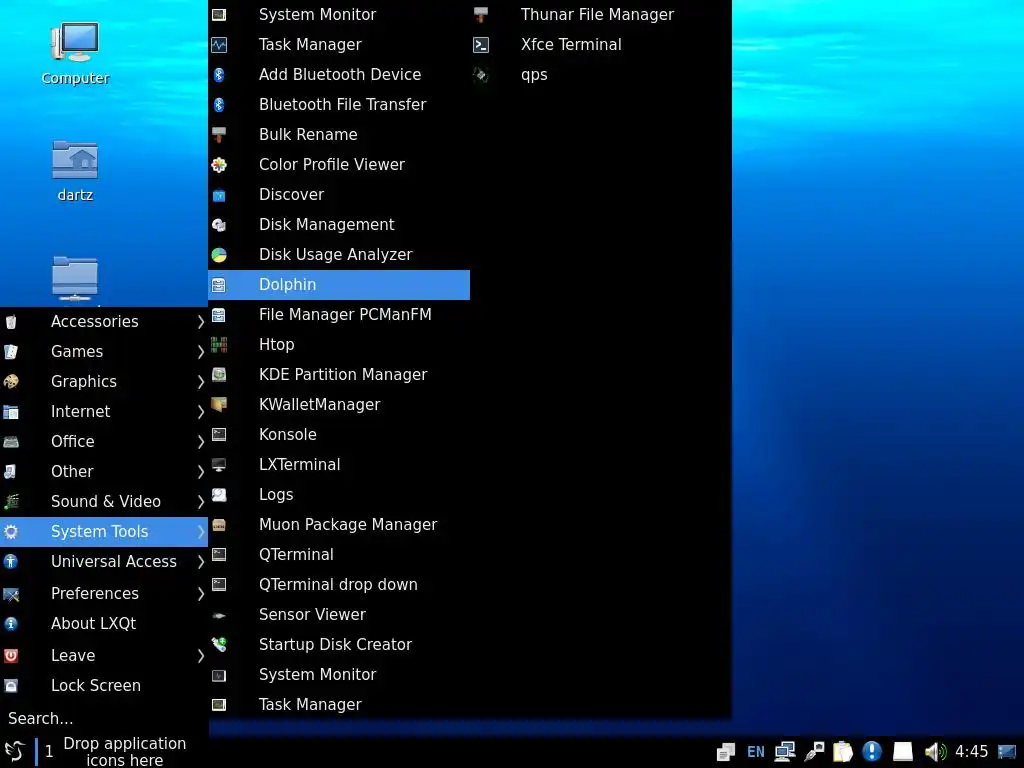The width and height of the screenshot is (1024, 768).
Task: Expand the Preferences submenu
Action: point(104,594)
